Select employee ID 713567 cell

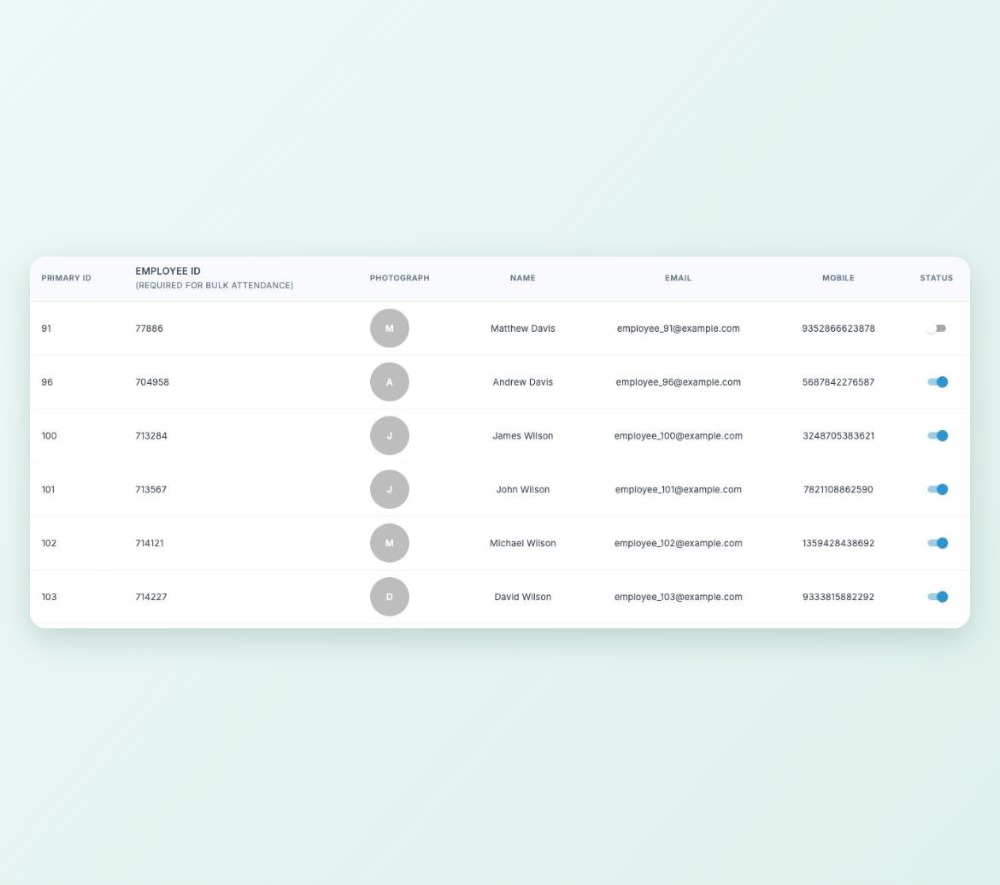[151, 489]
